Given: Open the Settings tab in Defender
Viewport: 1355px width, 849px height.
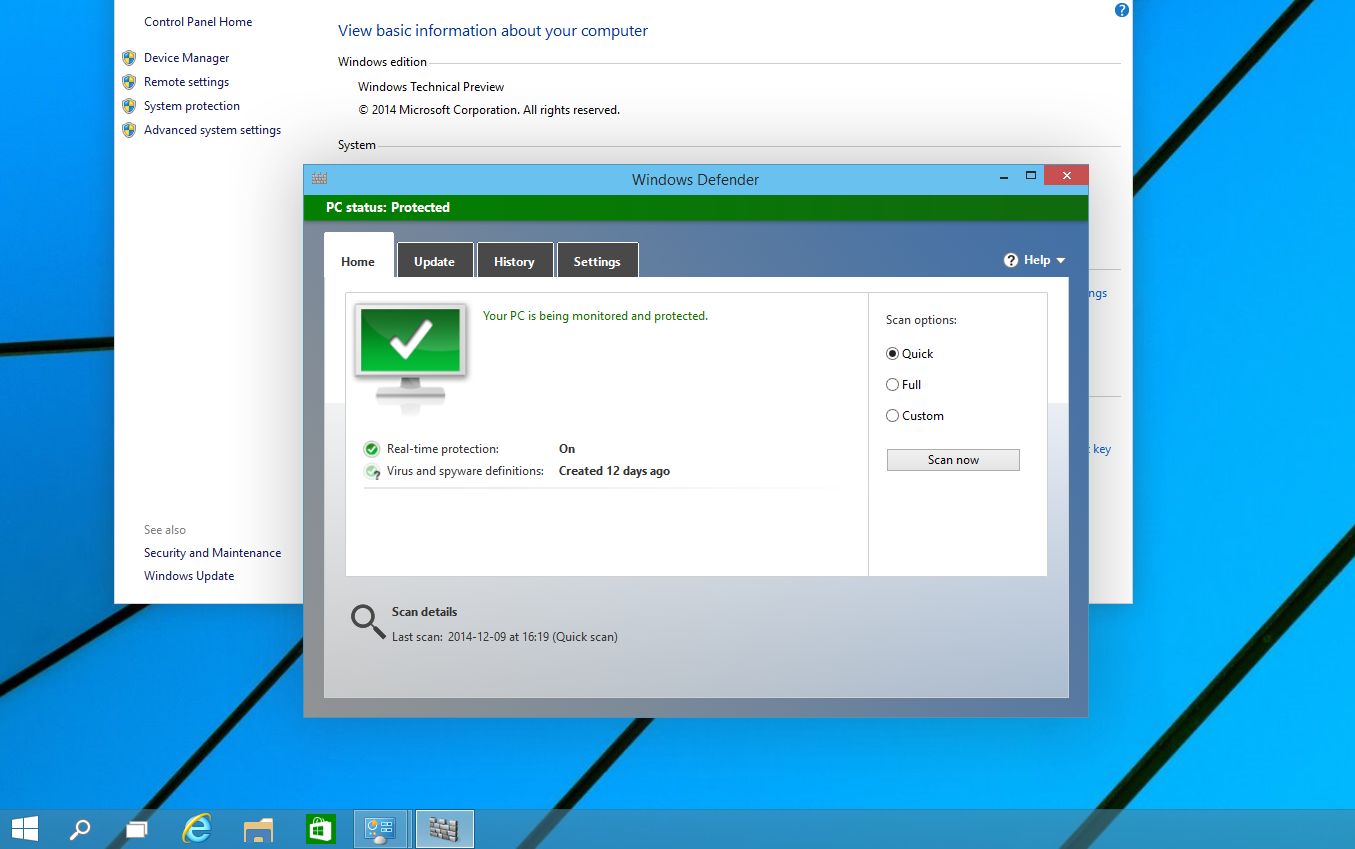Looking at the screenshot, I should point(597,262).
